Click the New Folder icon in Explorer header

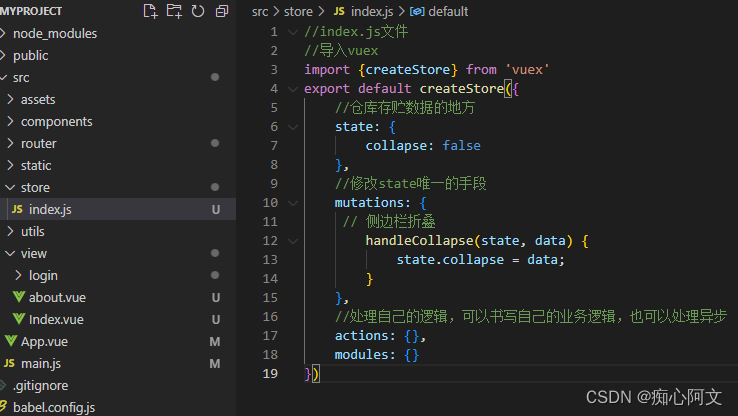(x=174, y=11)
